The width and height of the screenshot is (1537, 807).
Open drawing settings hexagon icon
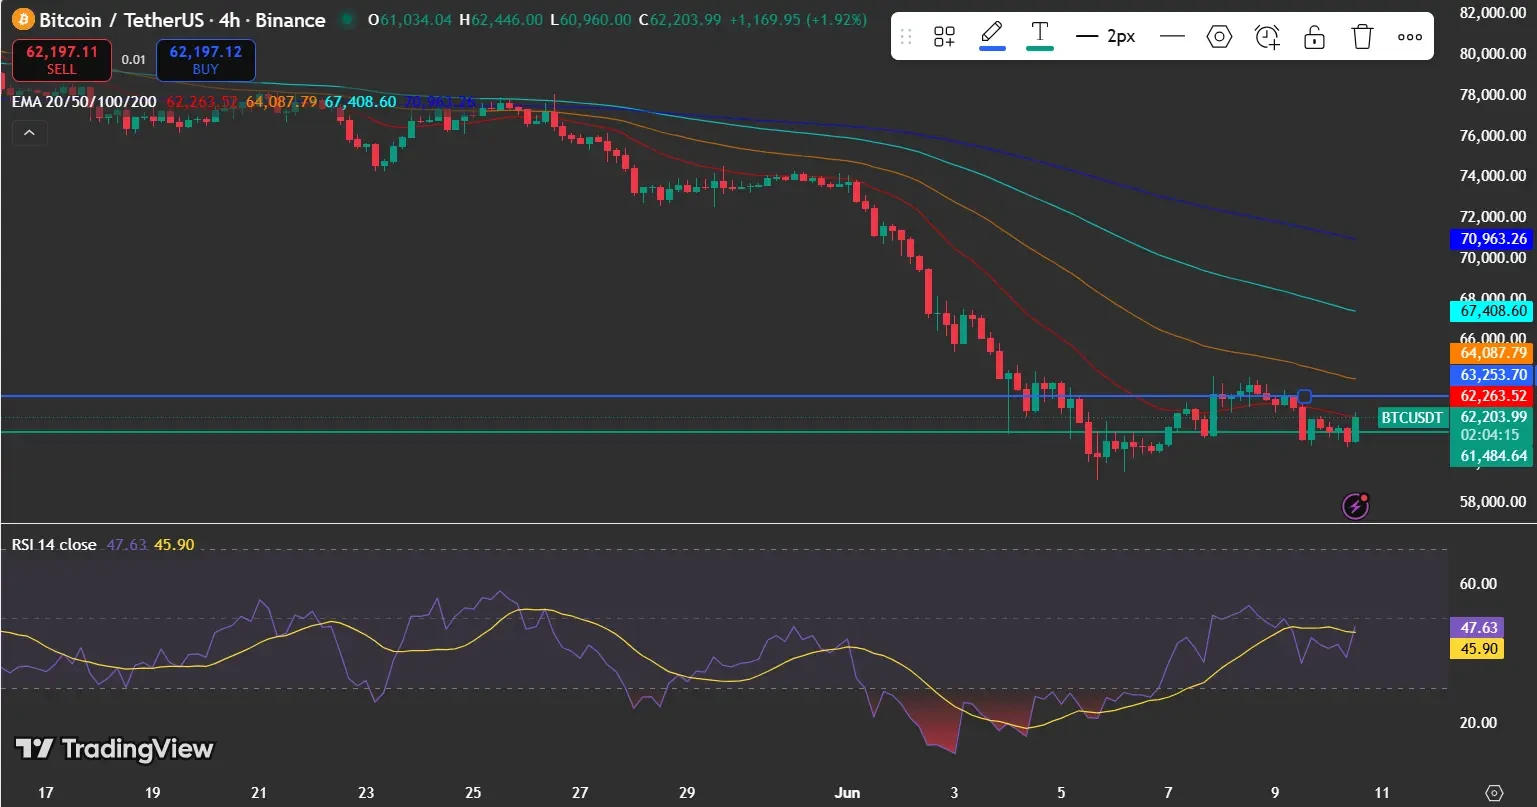point(1219,37)
